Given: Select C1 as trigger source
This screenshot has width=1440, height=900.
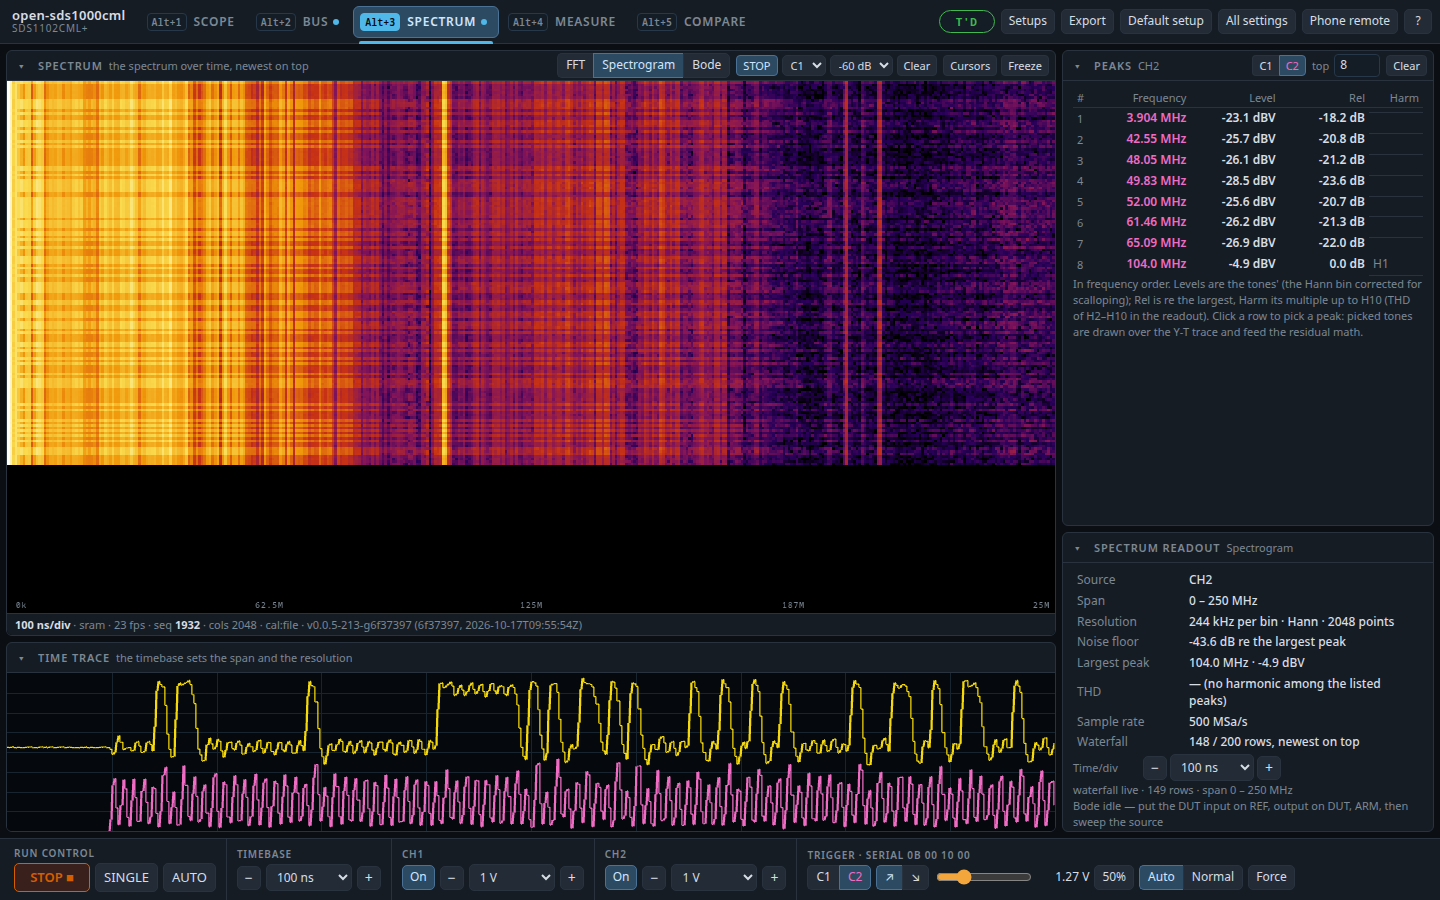Looking at the screenshot, I should (x=823, y=877).
